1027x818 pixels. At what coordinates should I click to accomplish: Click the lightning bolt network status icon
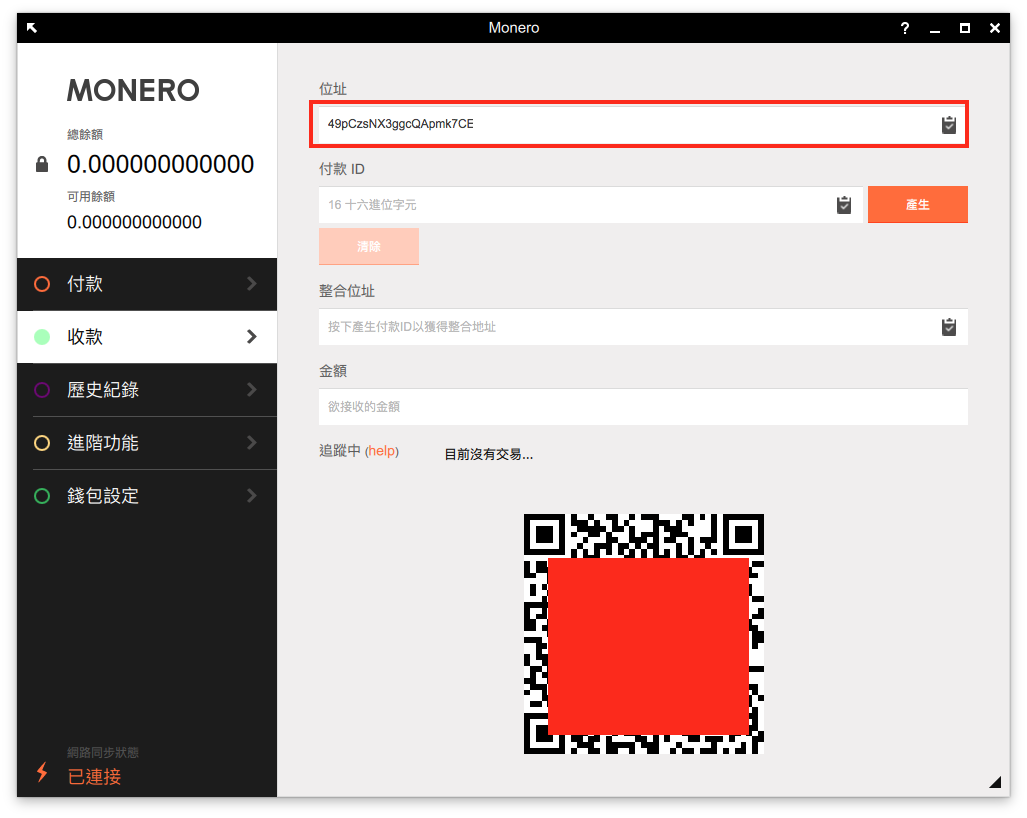click(x=42, y=772)
